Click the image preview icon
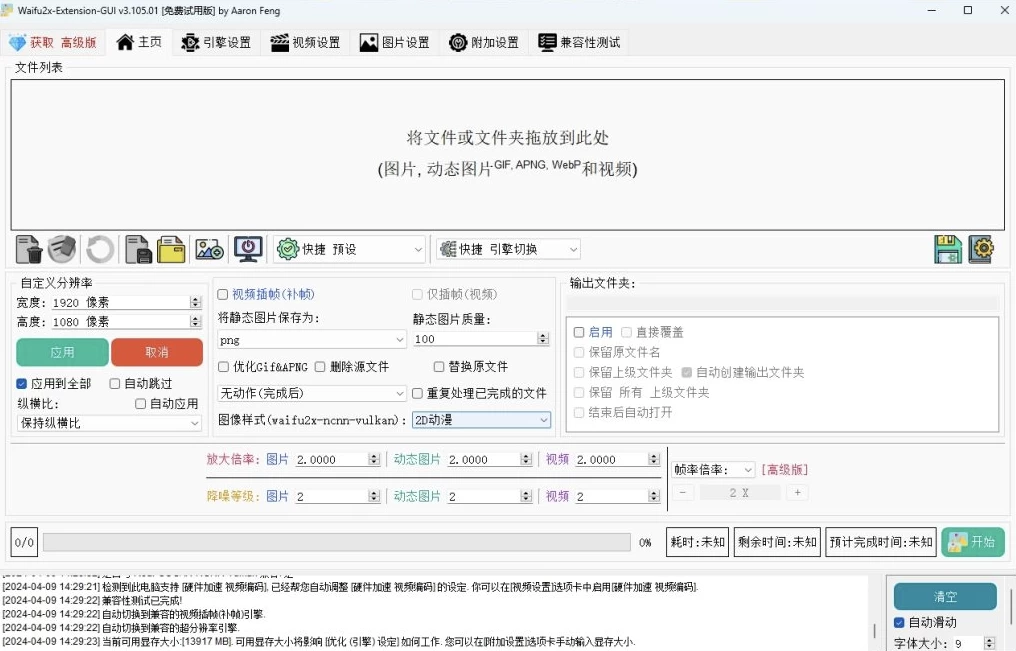This screenshot has height=651, width=1016. pyautogui.click(x=208, y=249)
